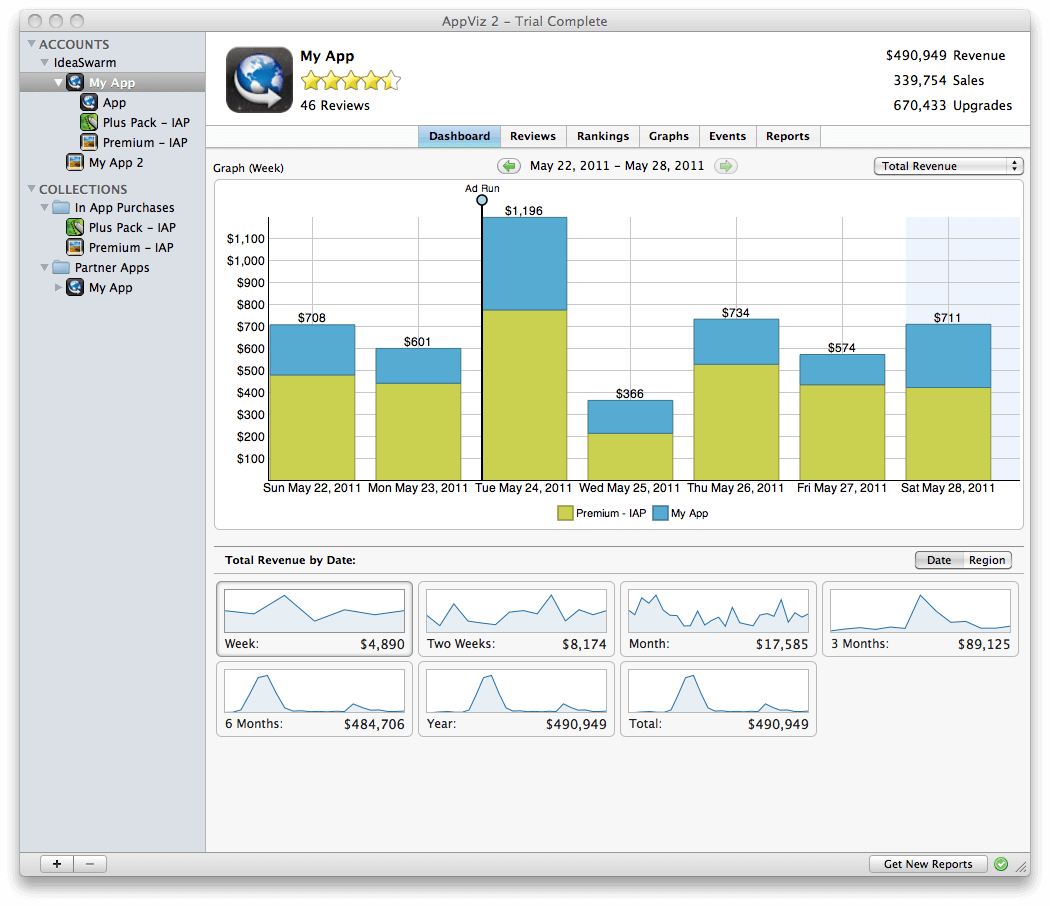Image resolution: width=1050 pixels, height=906 pixels.
Task: Switch to Date view in segmented control
Action: (x=939, y=560)
